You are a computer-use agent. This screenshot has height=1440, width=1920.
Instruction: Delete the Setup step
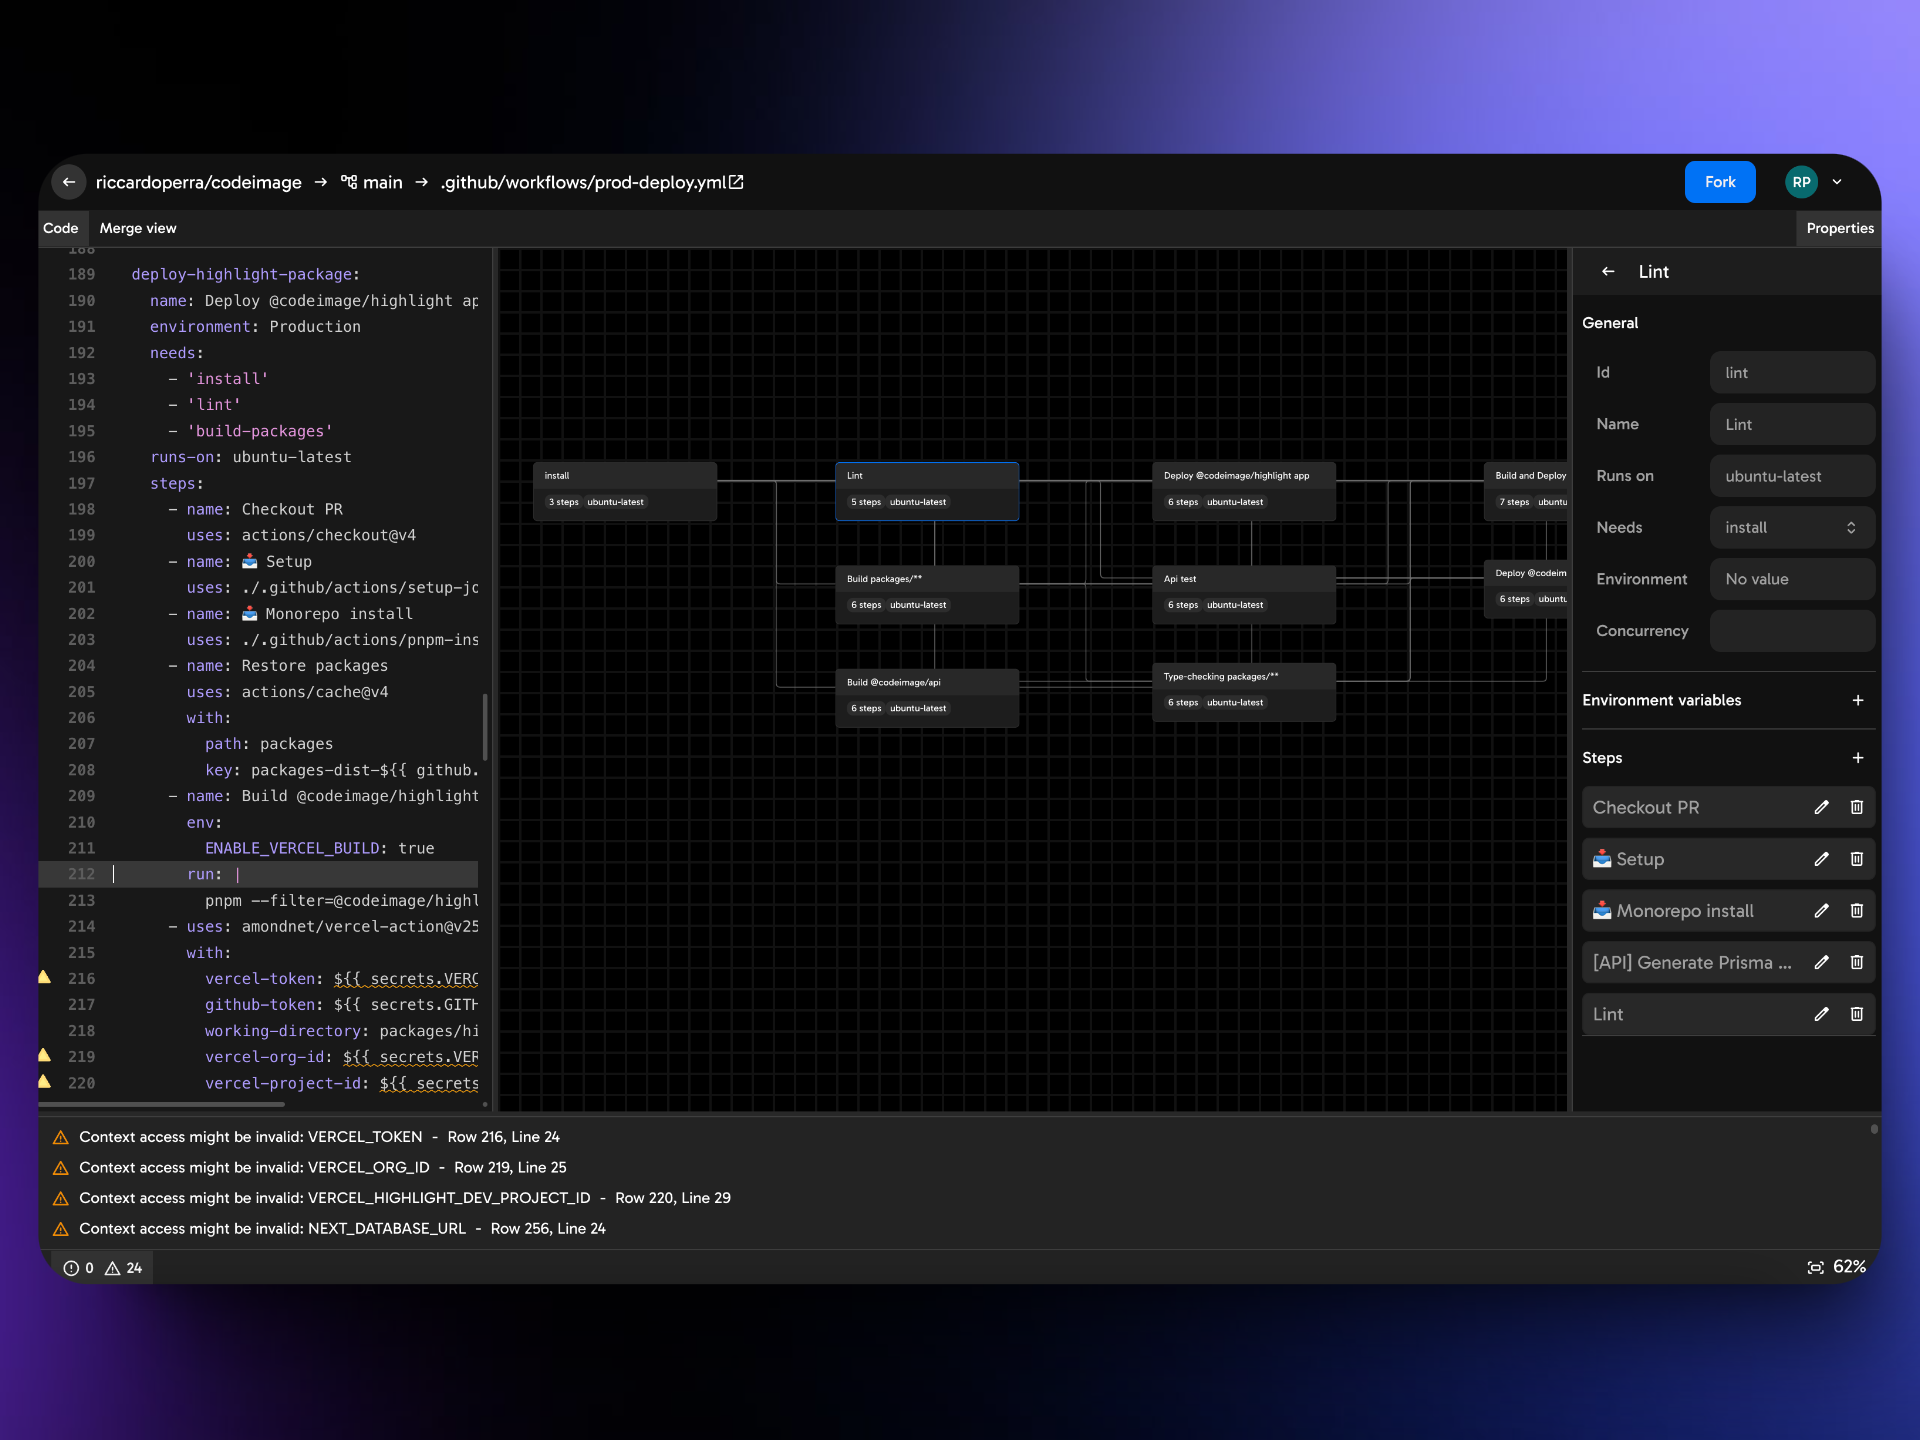pos(1857,859)
